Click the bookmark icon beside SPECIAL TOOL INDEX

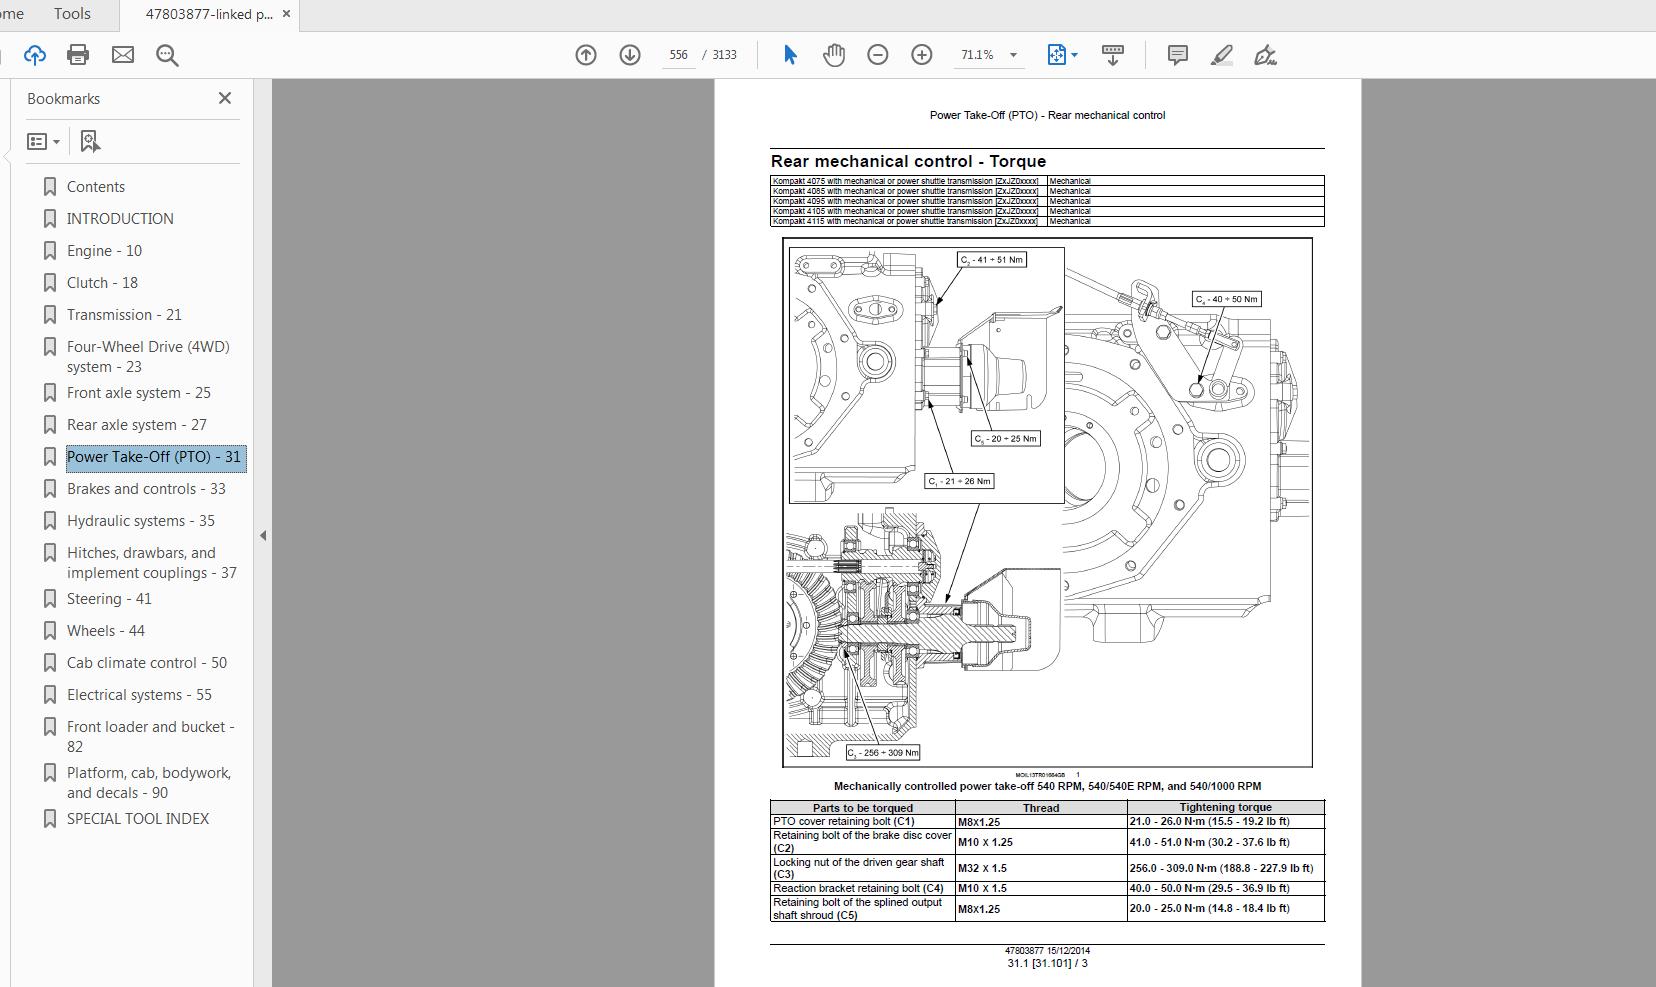(x=49, y=819)
